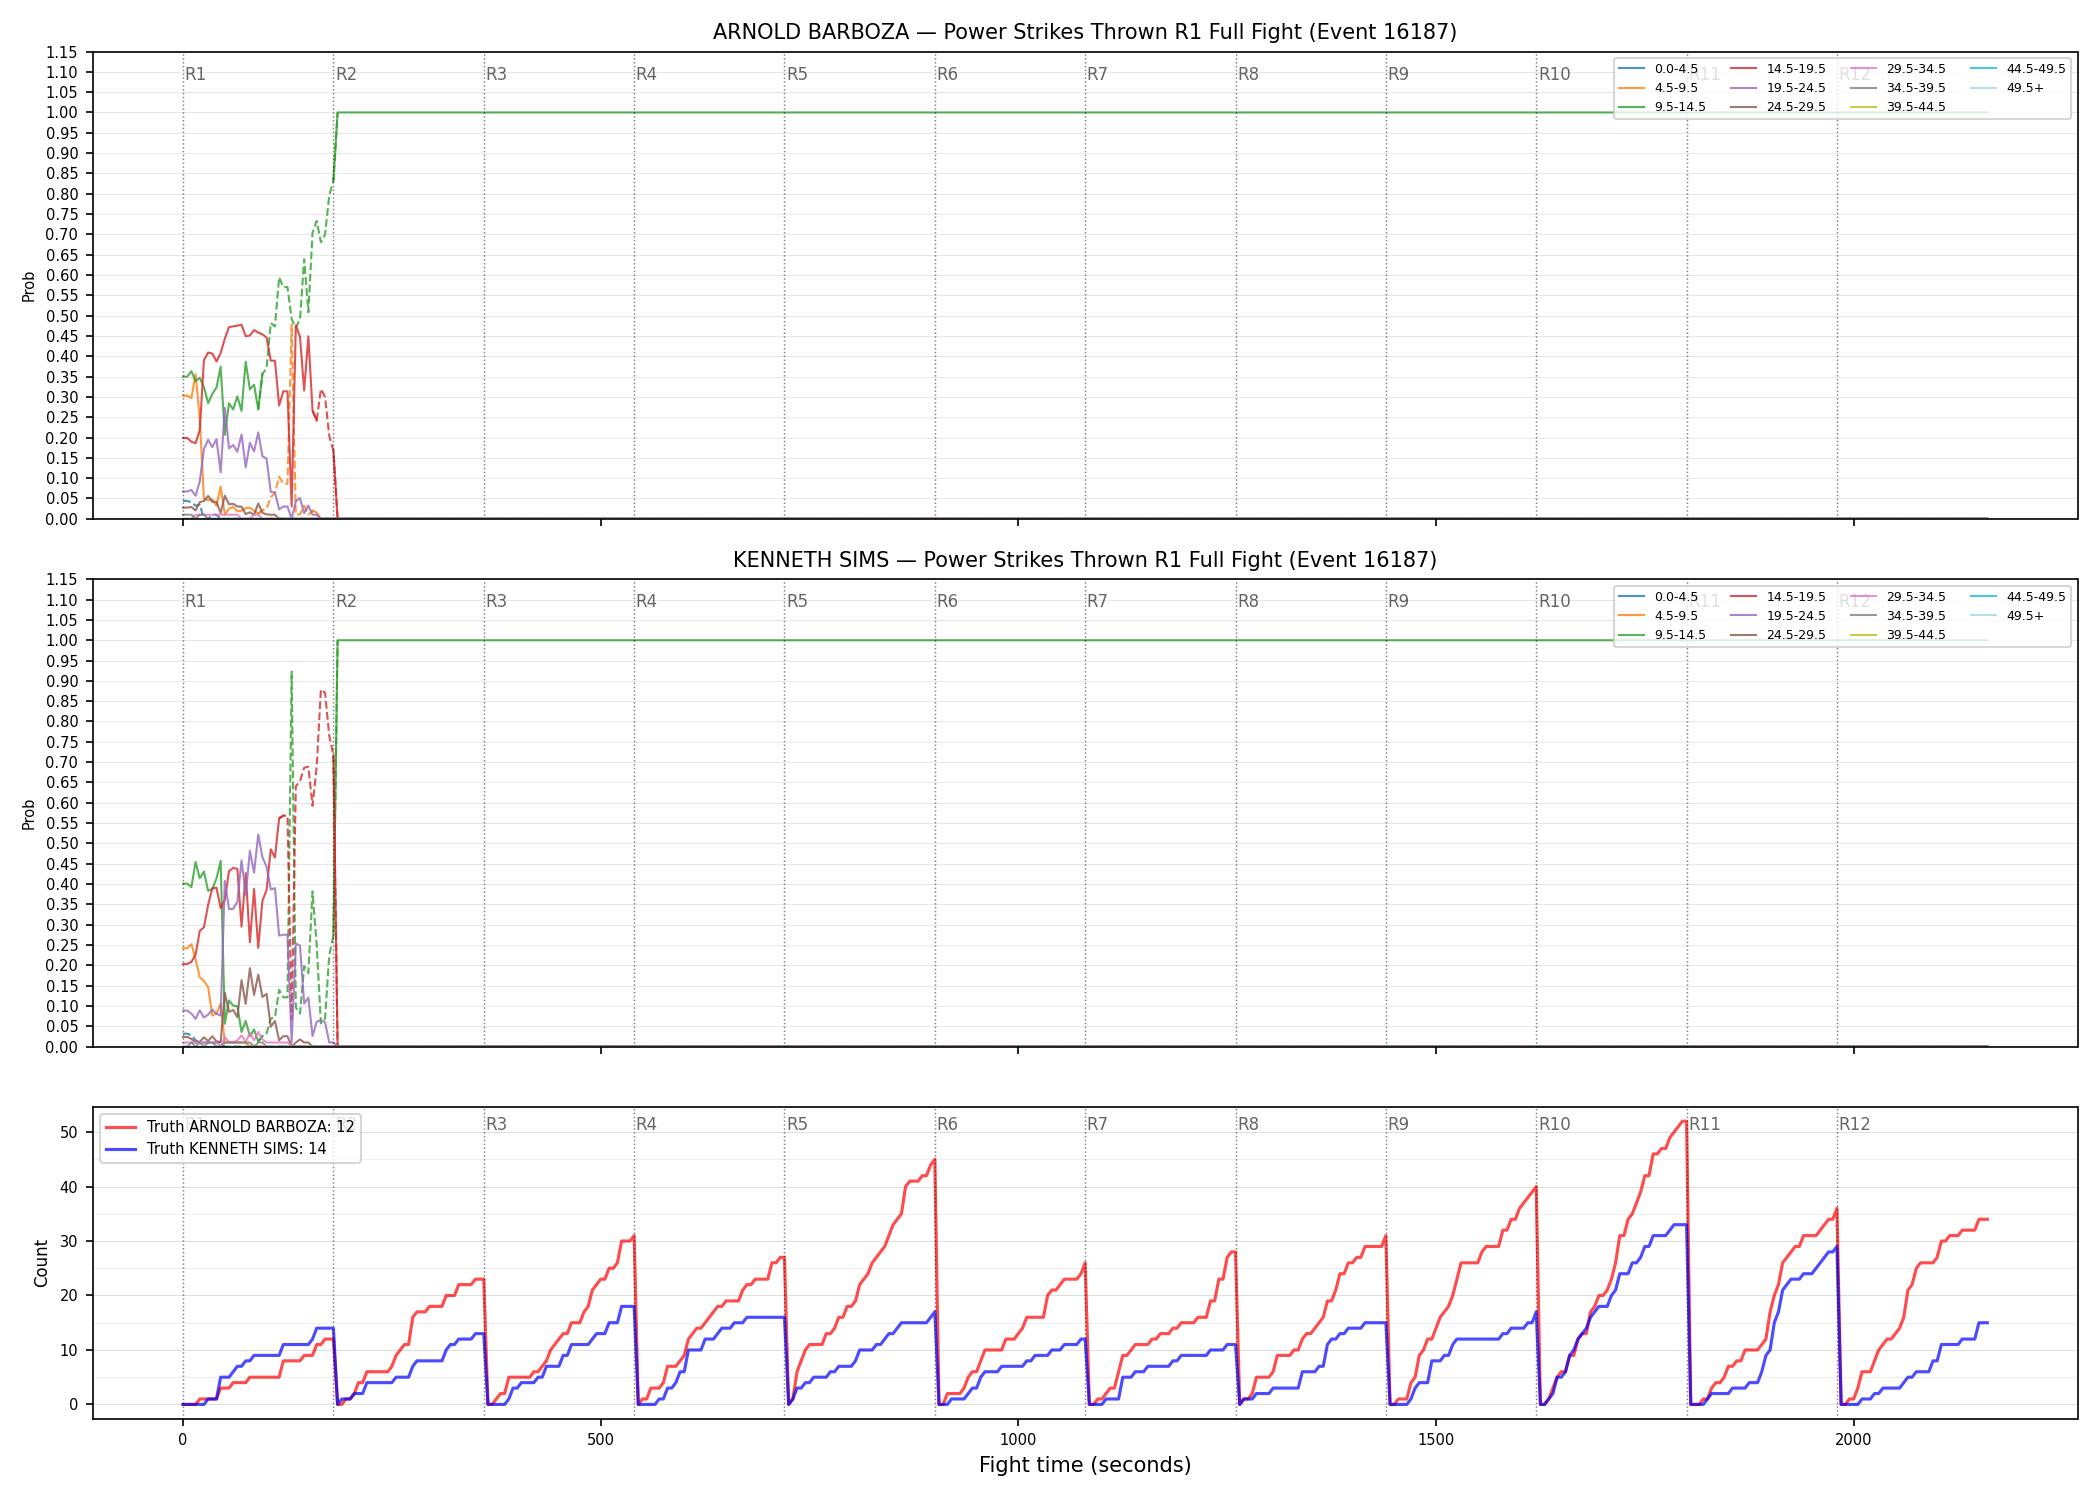Select '19.5-24.5' in the Barboza chart legend
The image size is (2100, 1500).
coord(1796,88)
